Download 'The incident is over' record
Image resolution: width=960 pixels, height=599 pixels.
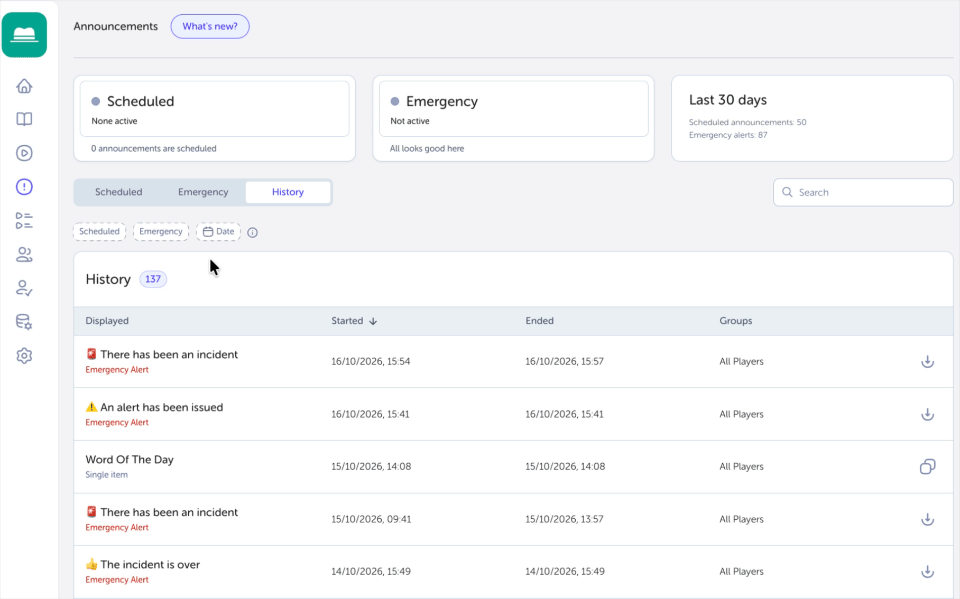928,571
